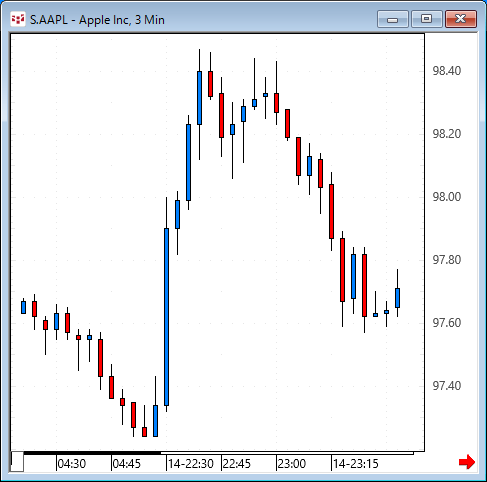Click the 23:00 time axis label
This screenshot has width=487, height=482.
[292, 464]
